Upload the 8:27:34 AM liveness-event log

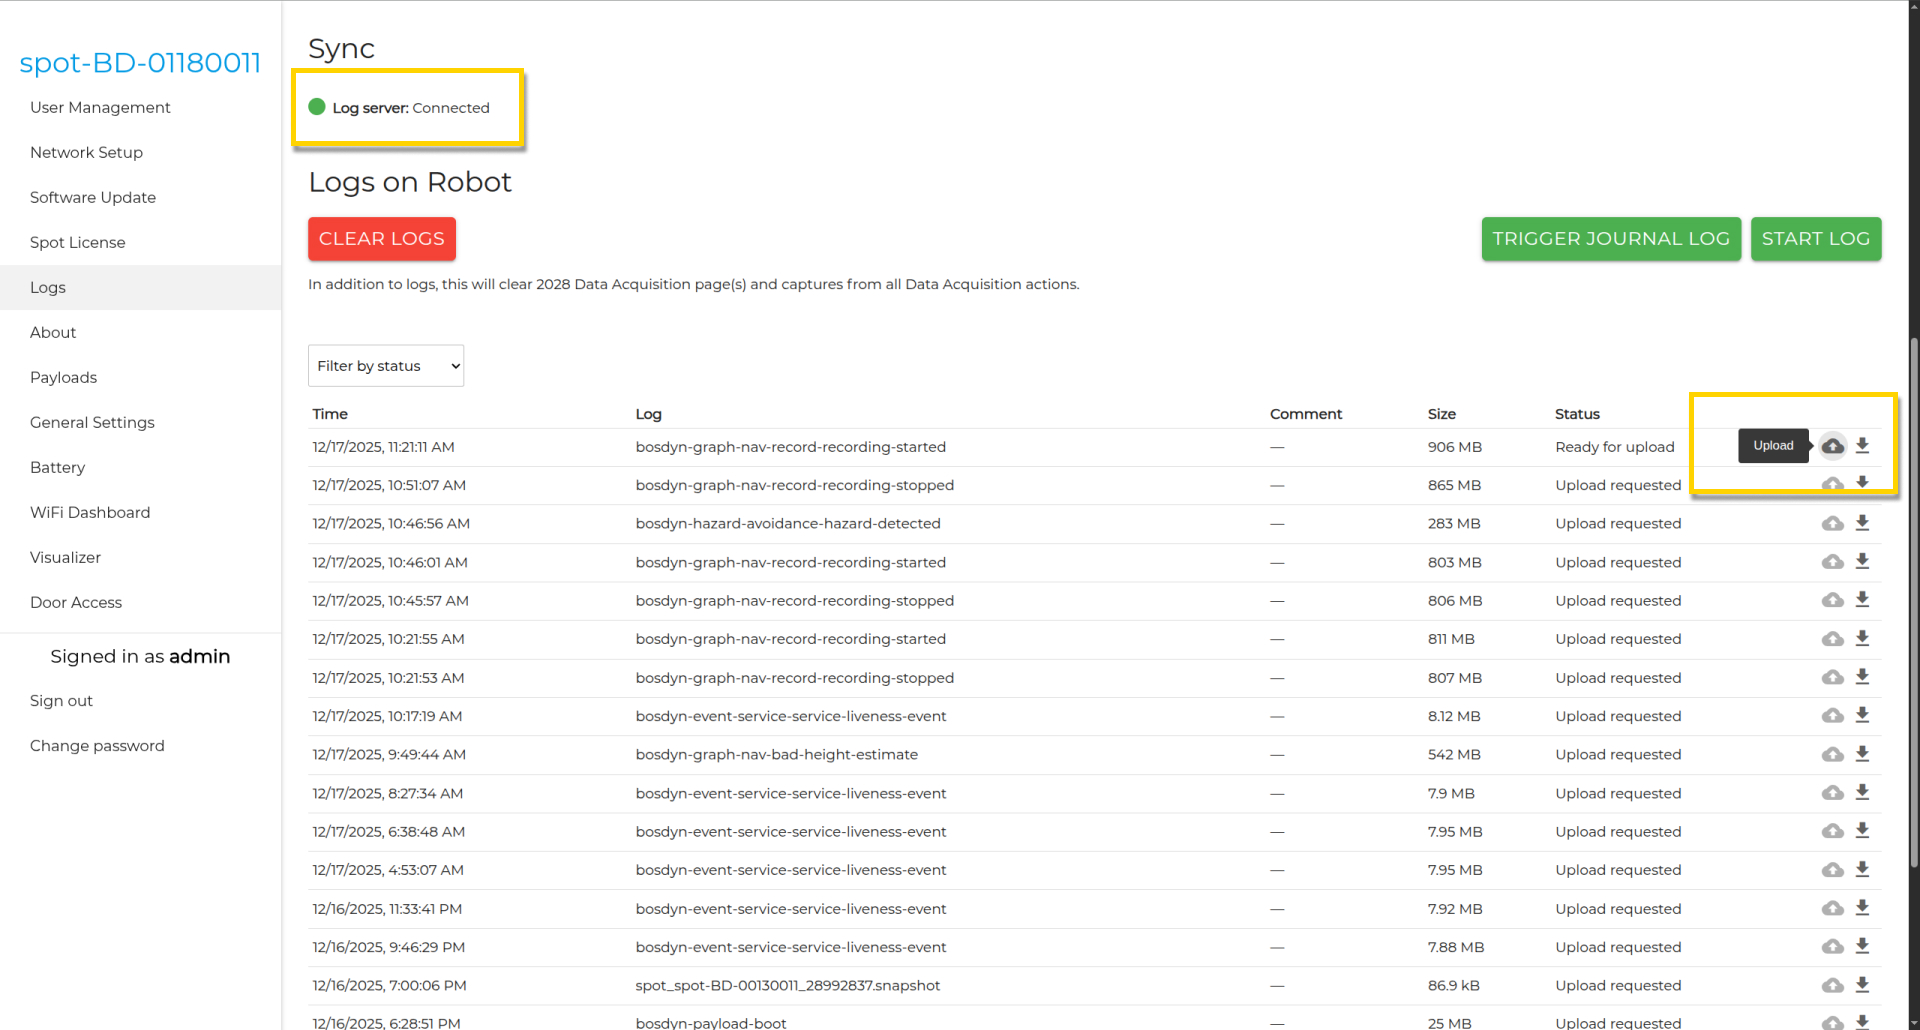click(1832, 793)
